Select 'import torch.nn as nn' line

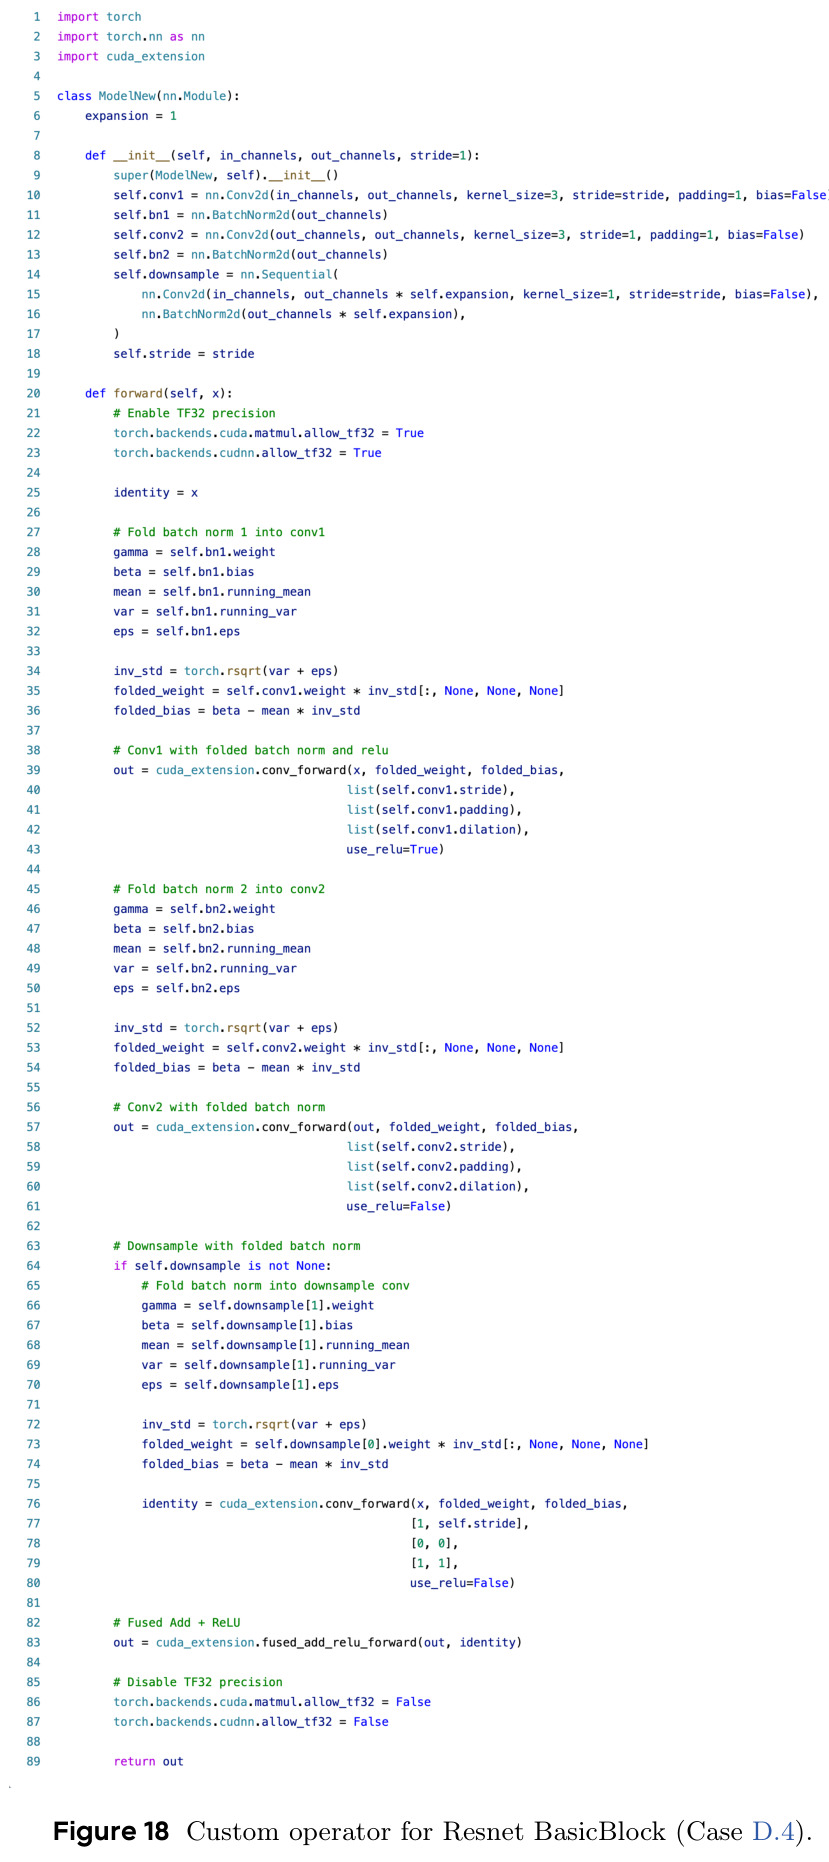pyautogui.click(x=131, y=37)
